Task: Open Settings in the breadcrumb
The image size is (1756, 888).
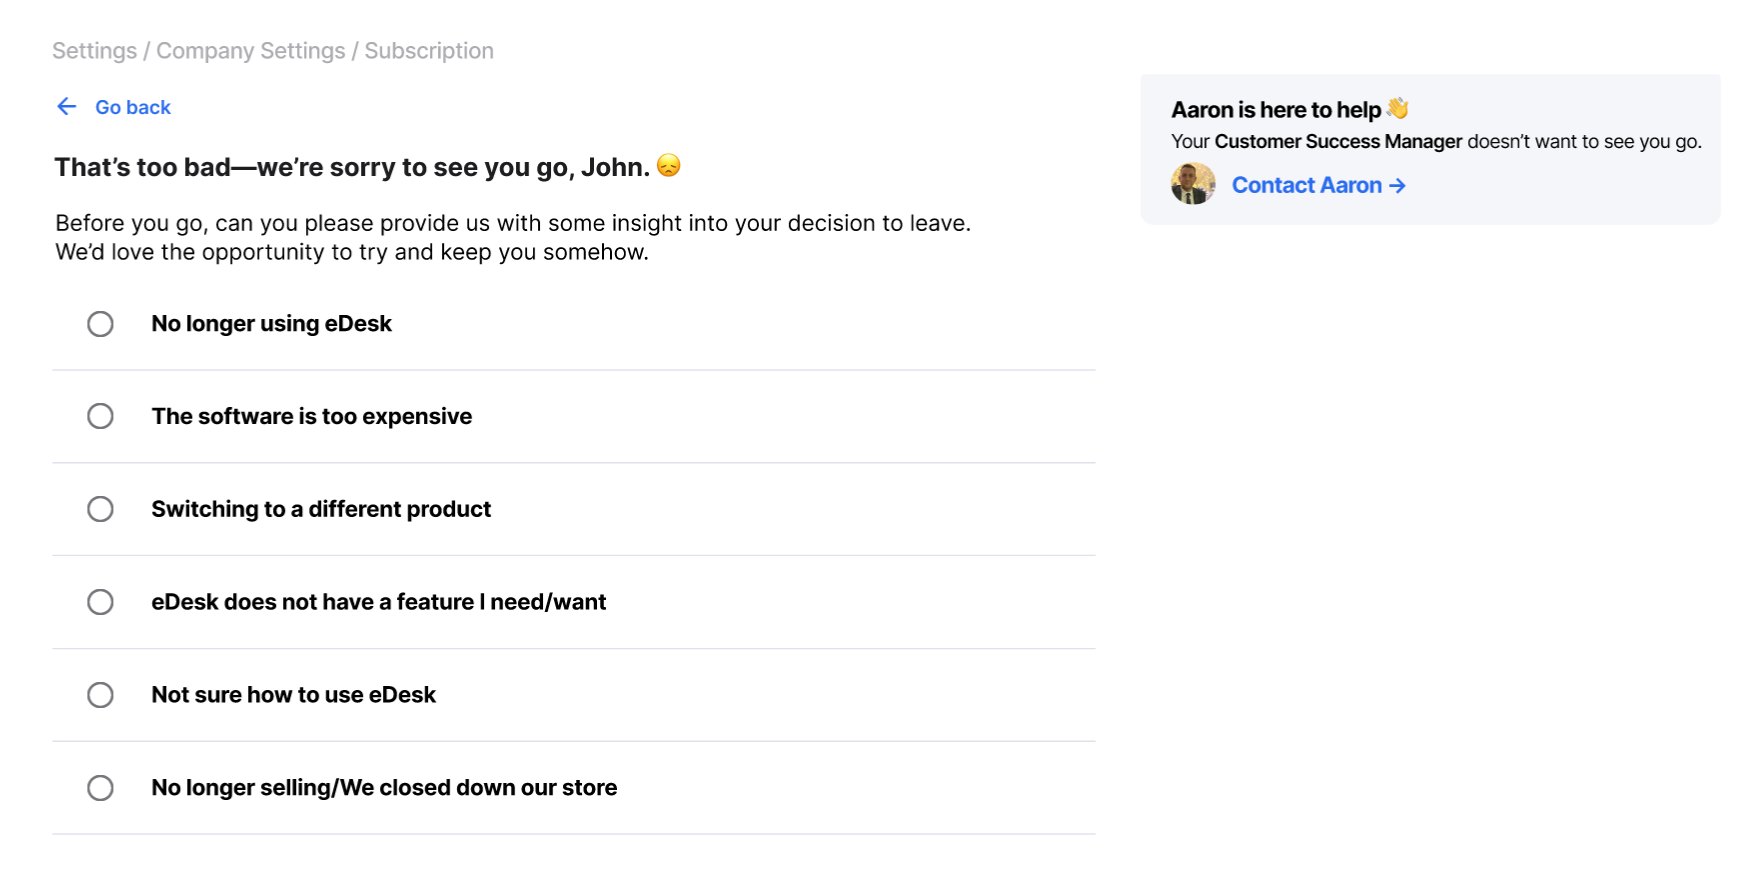Action: pyautogui.click(x=94, y=51)
